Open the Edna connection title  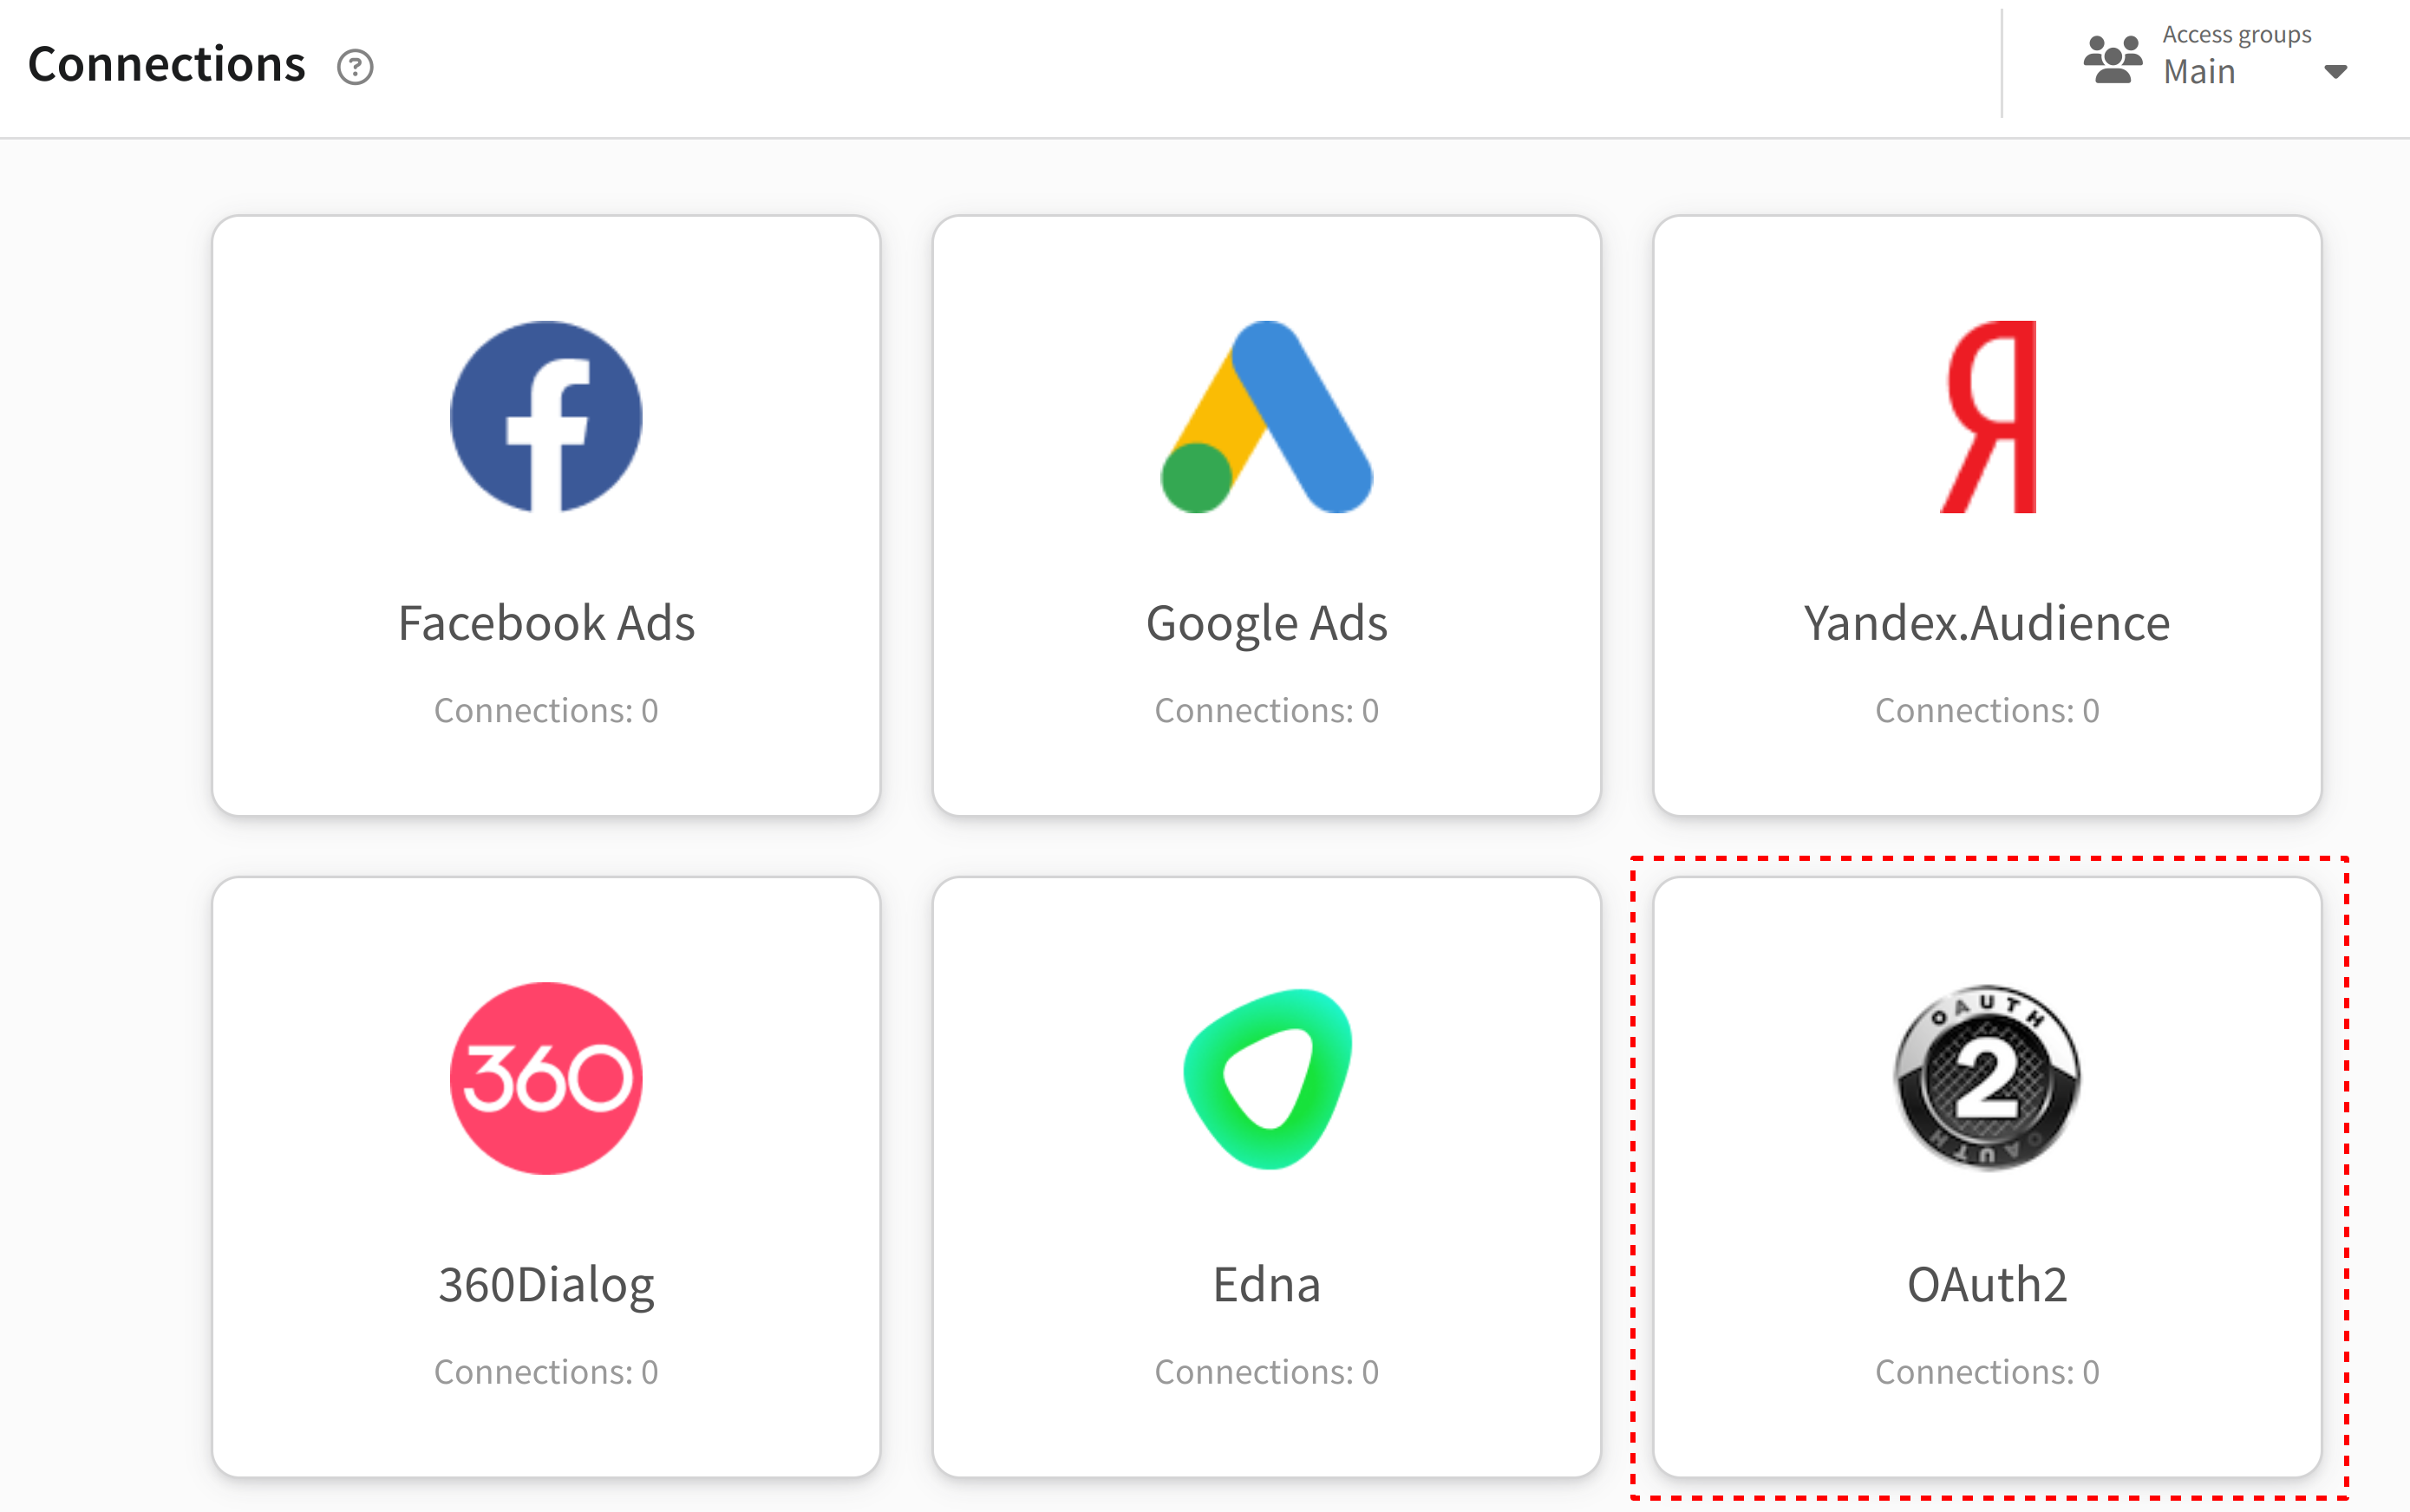[x=1267, y=1284]
